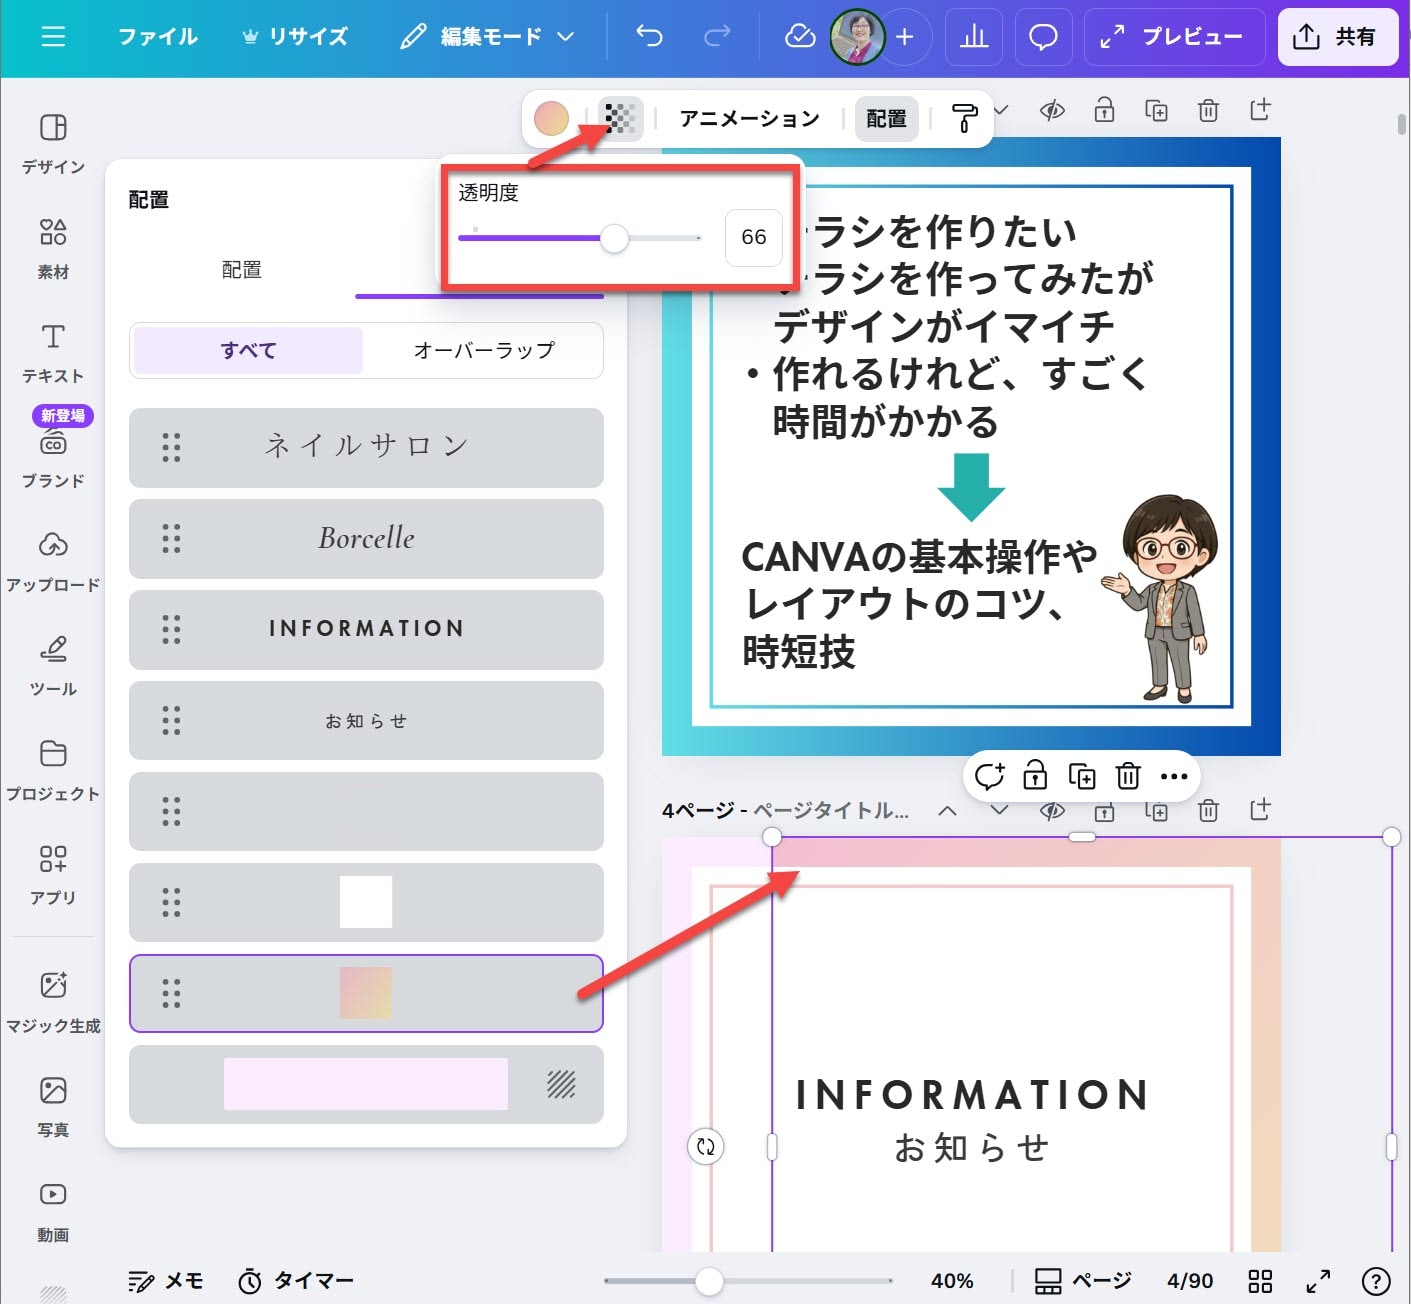
Task: Click the プレビュー button
Action: pos(1173,37)
